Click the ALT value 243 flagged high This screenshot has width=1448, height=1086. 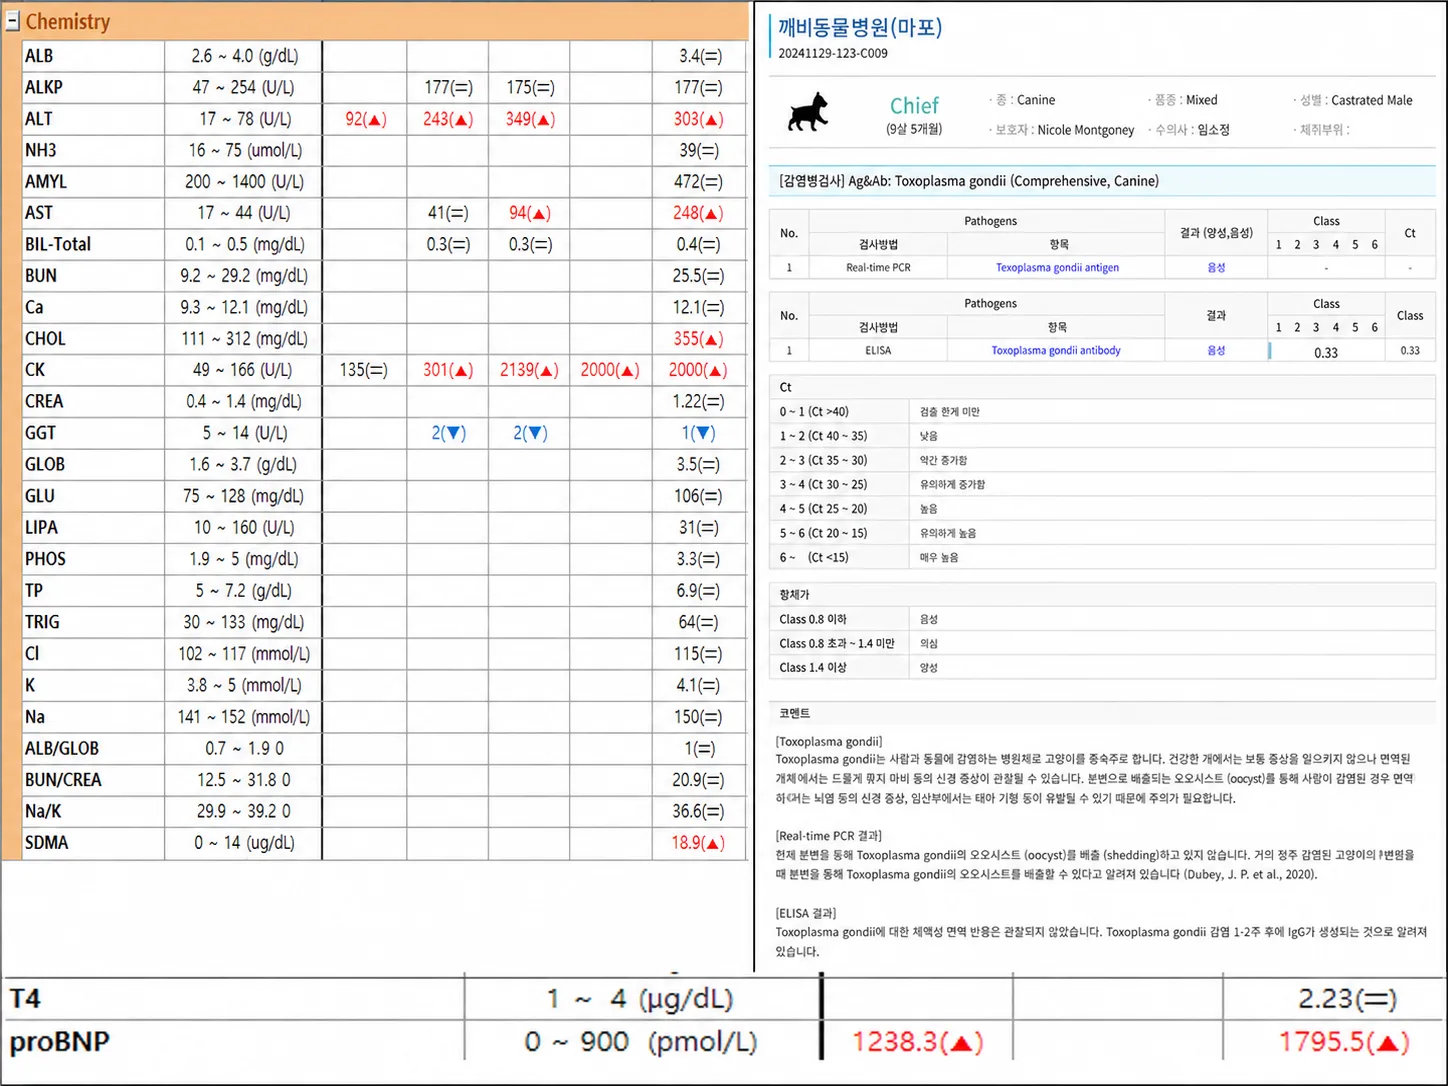(x=448, y=119)
